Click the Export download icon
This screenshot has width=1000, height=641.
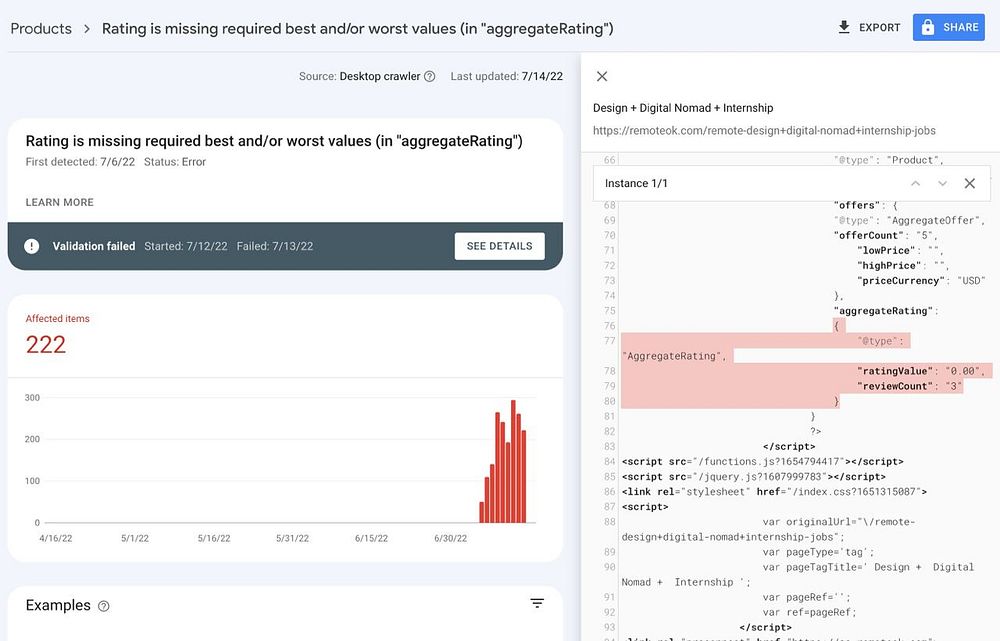pos(844,27)
